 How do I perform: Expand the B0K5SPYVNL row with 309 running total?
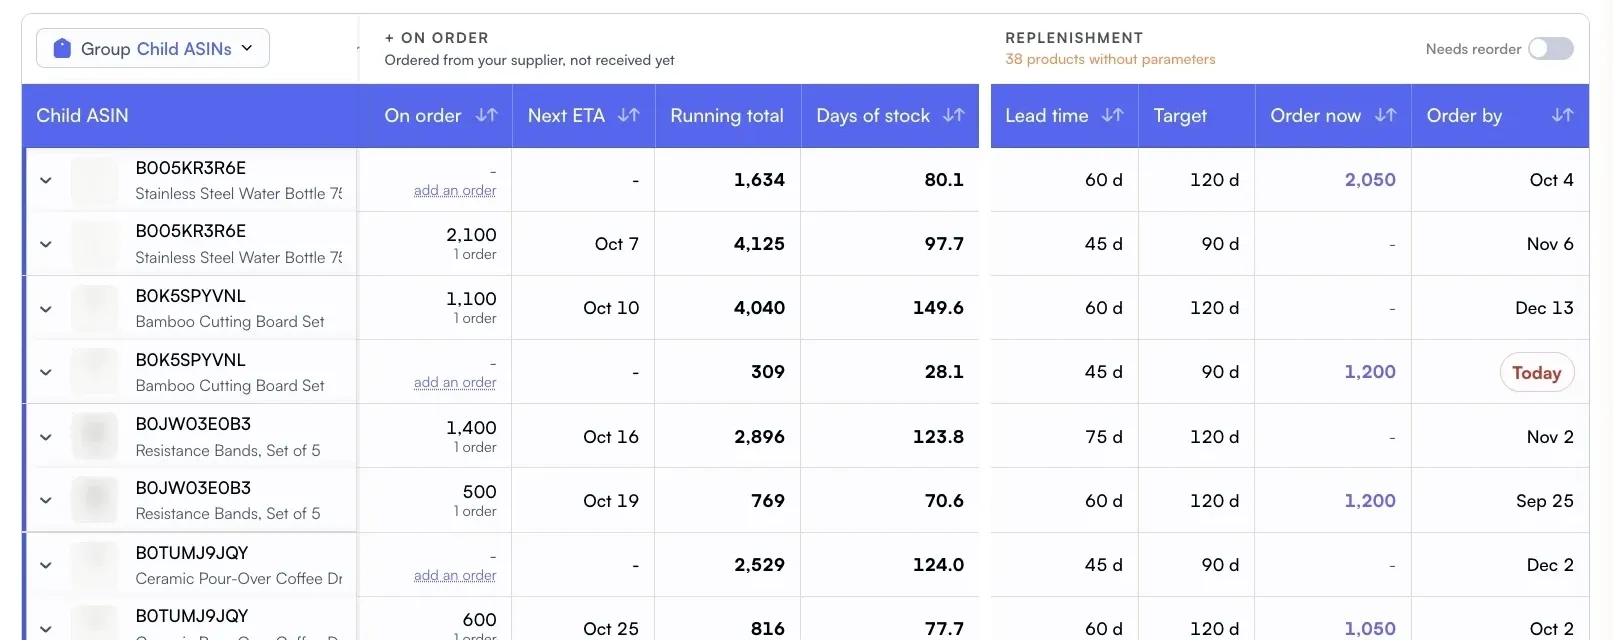(x=46, y=372)
